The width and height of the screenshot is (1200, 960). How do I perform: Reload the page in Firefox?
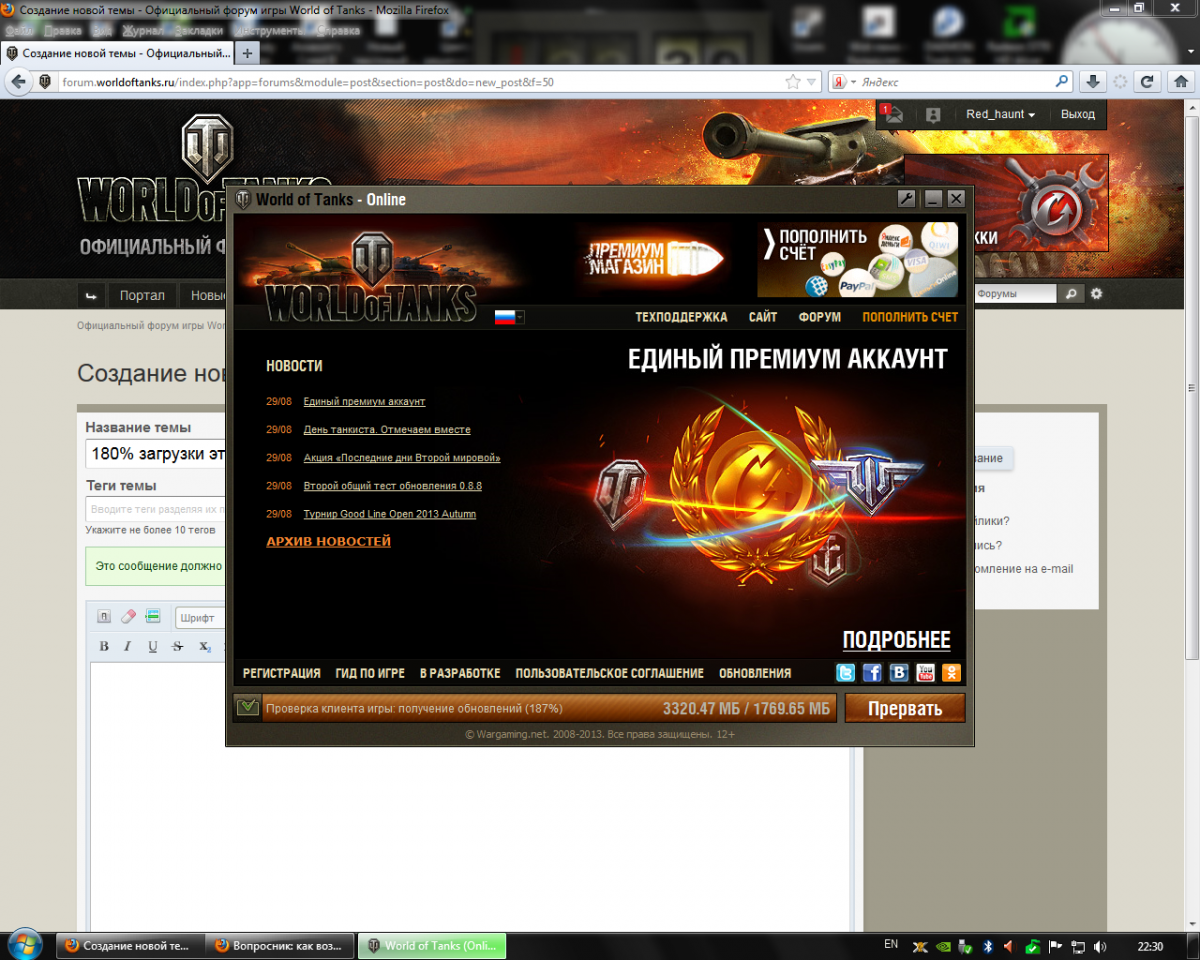[x=1148, y=82]
